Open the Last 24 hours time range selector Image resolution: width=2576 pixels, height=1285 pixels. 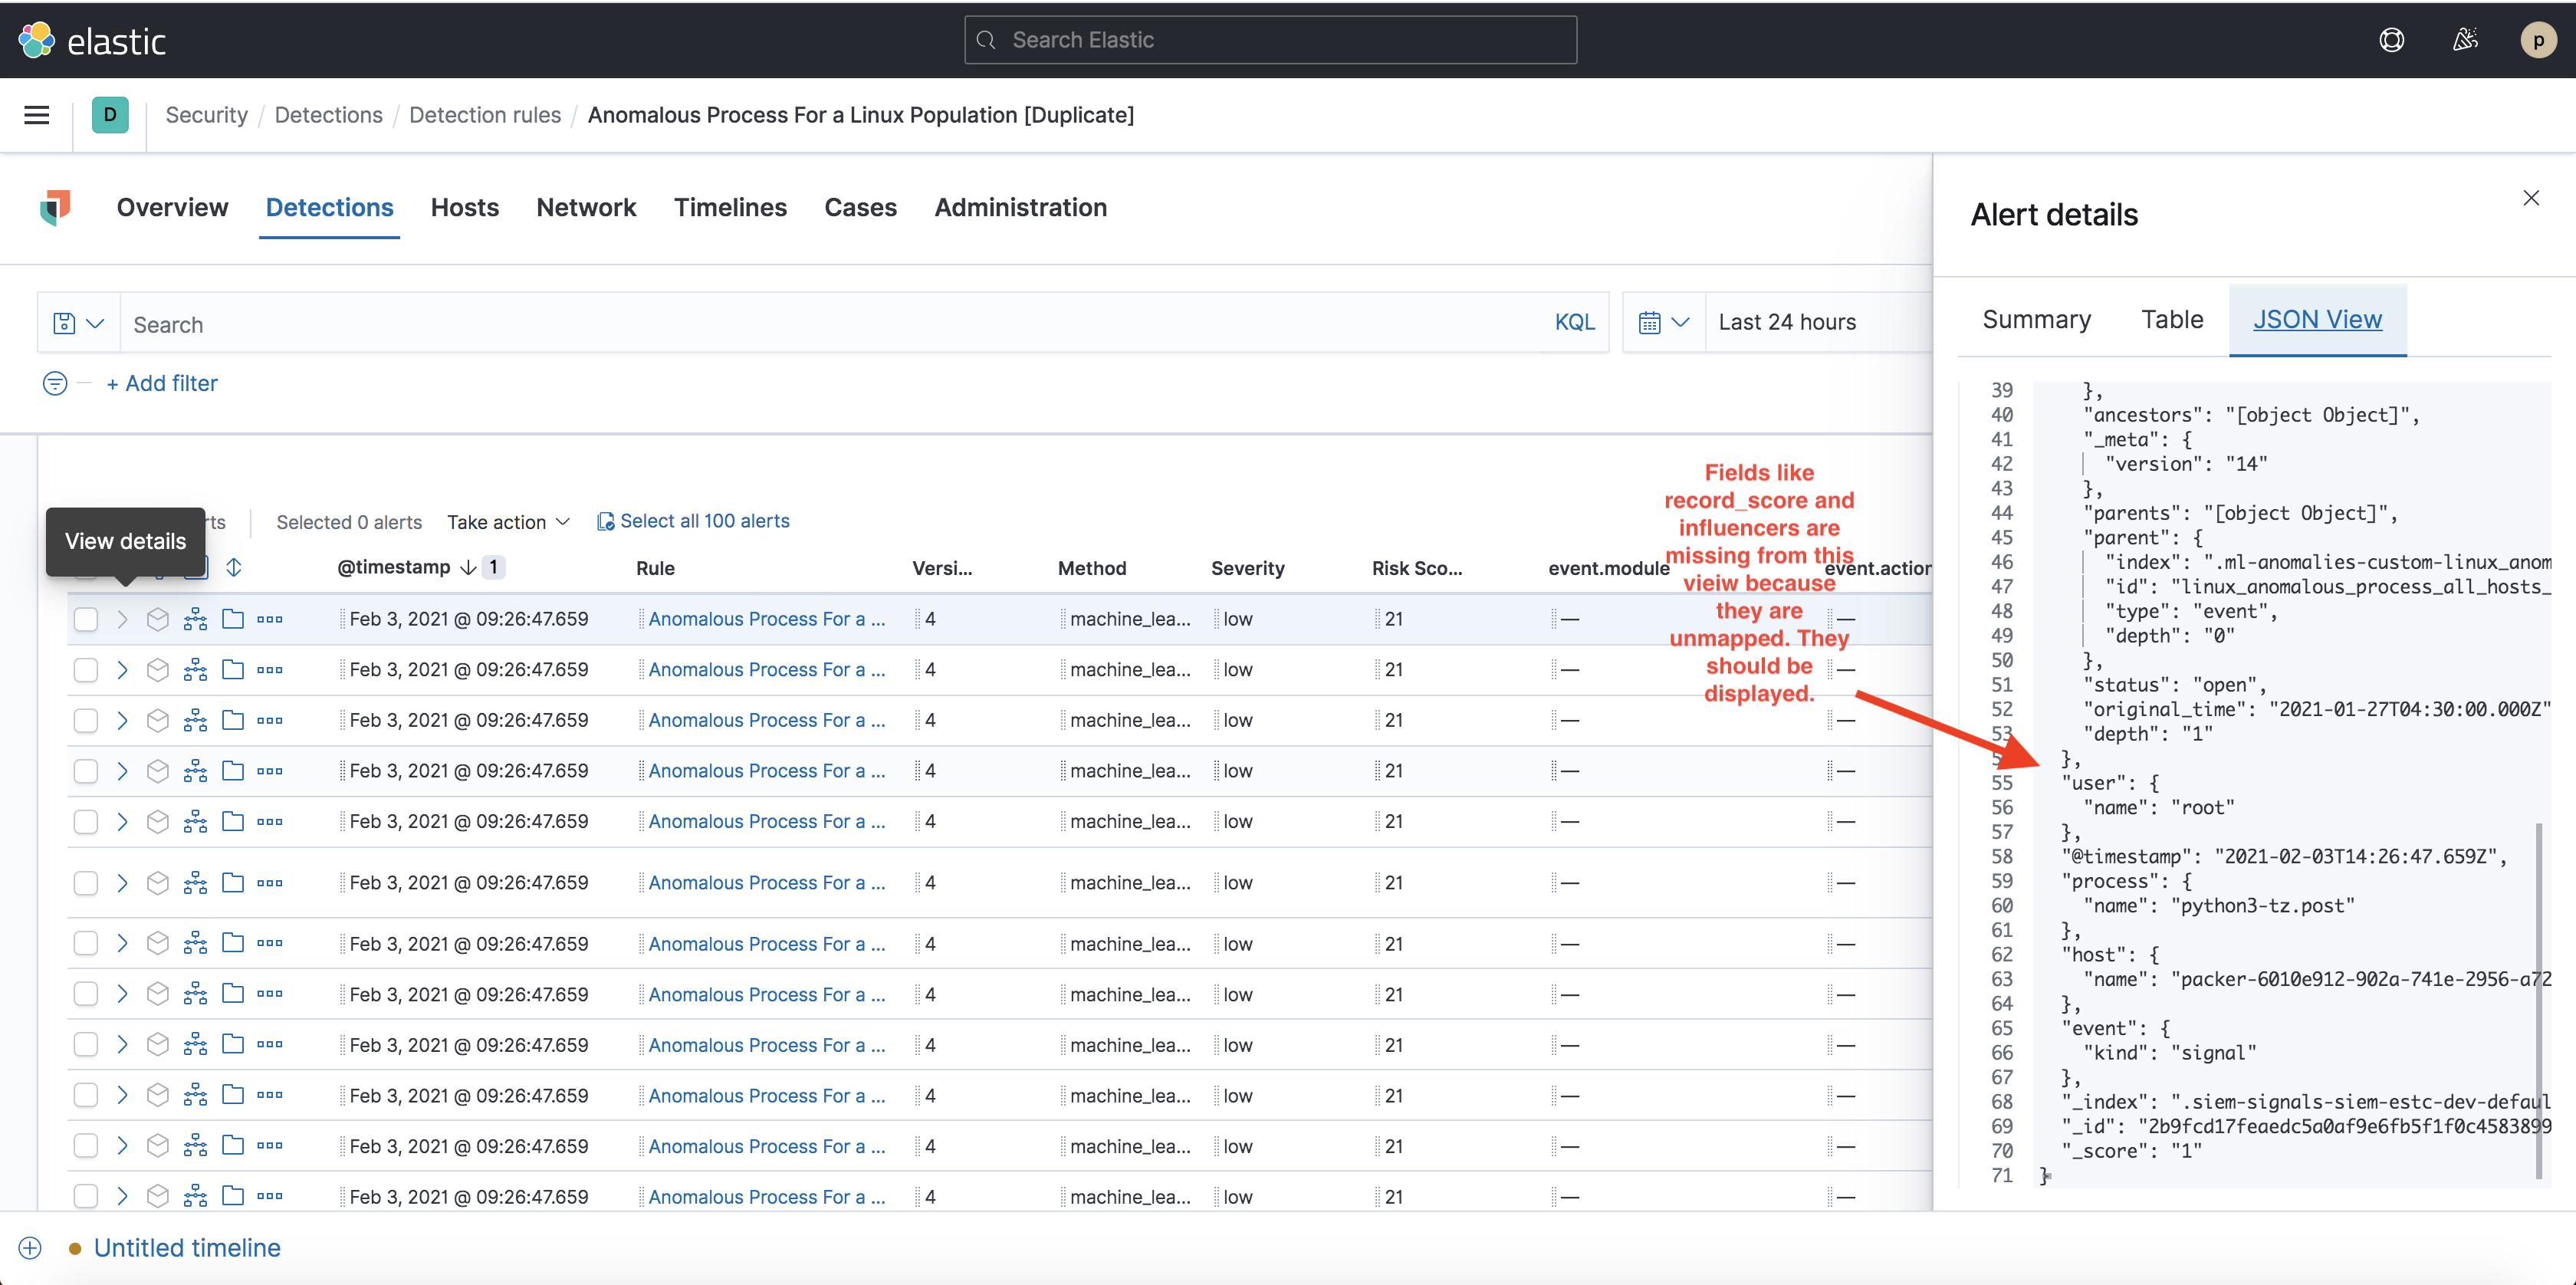point(1787,321)
